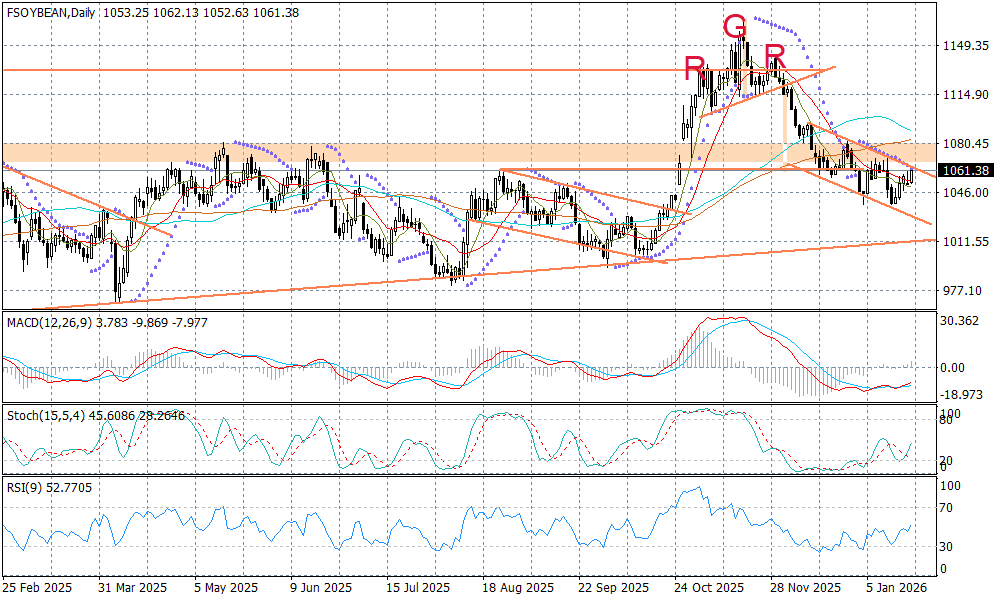Click the FSOYBEAN,Daily chart title
The image size is (1000, 600).
(x=50, y=10)
